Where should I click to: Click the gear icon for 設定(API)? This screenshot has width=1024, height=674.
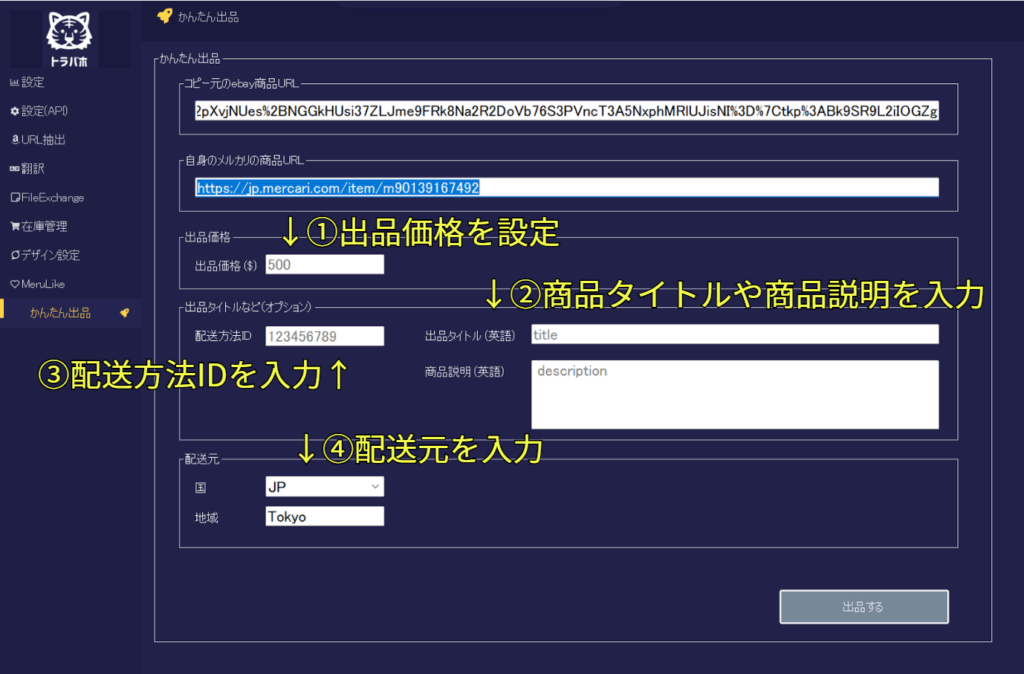(x=14, y=111)
